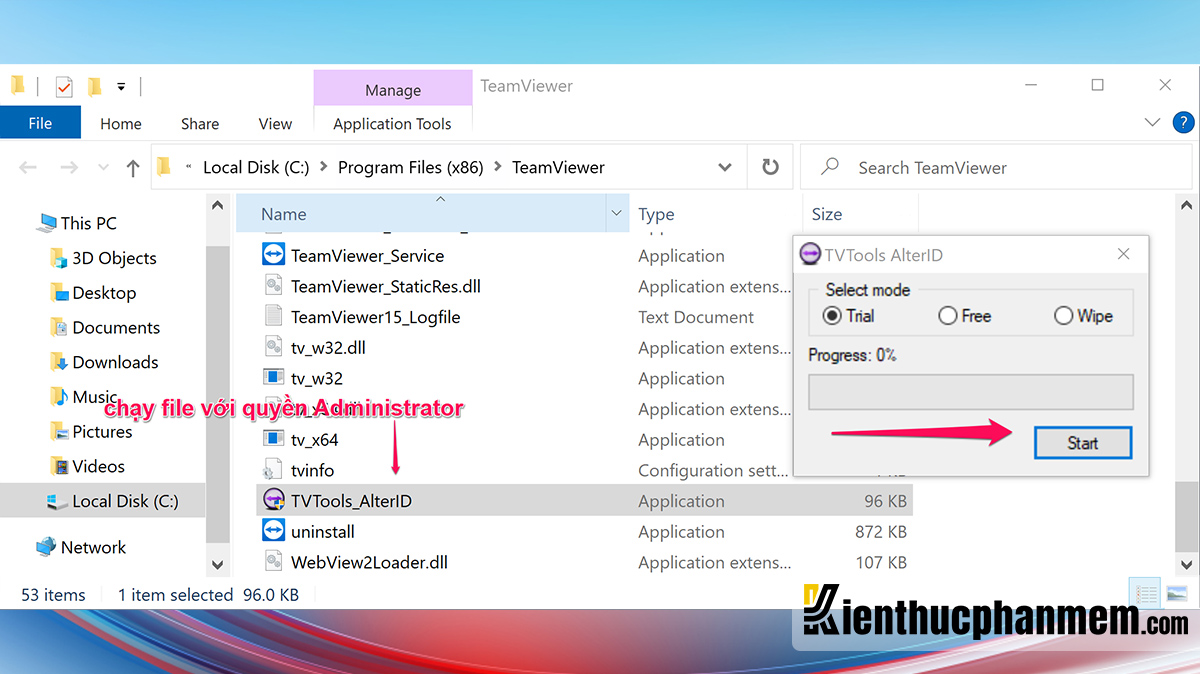Click the TVTools_AlterID application icon
This screenshot has height=674, width=1200.
273,500
